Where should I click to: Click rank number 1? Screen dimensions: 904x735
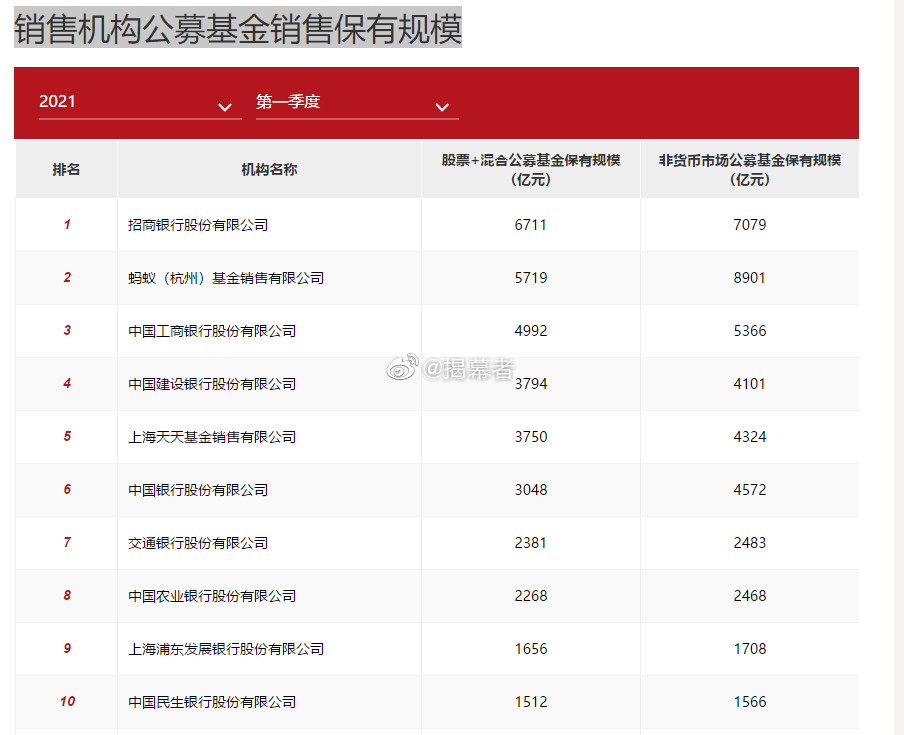click(x=67, y=224)
